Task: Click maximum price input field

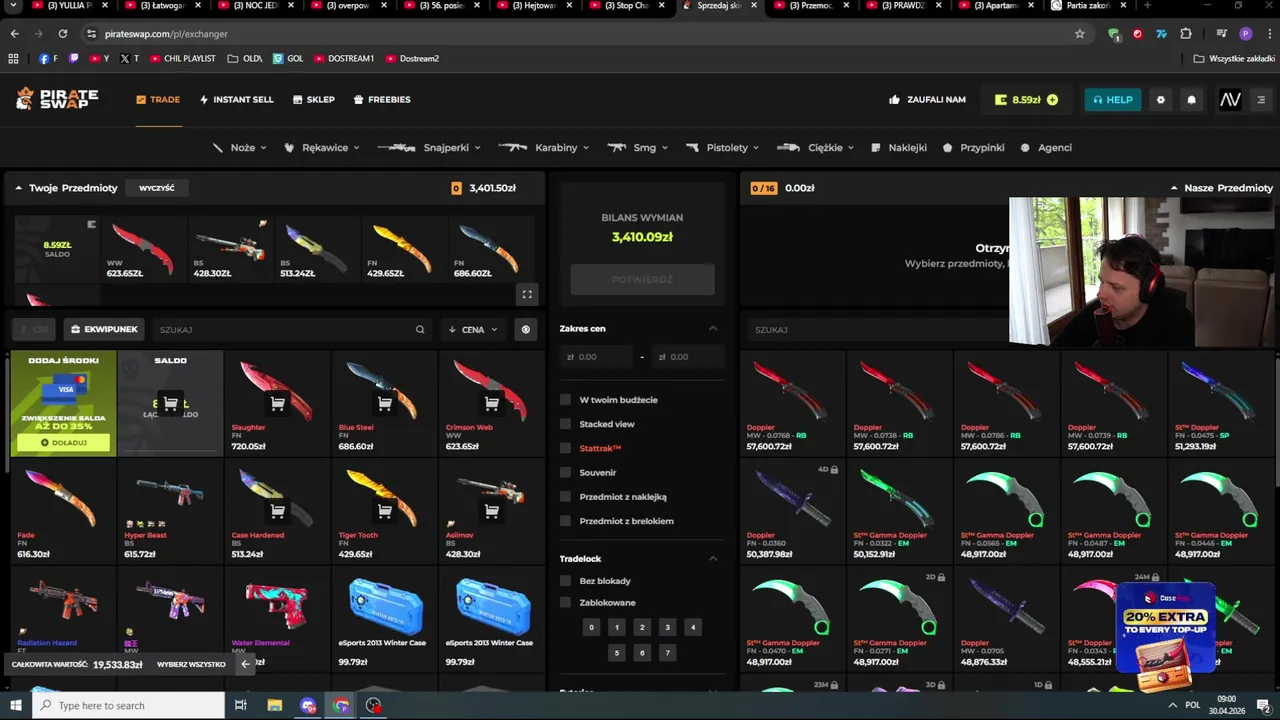Action: pos(689,357)
